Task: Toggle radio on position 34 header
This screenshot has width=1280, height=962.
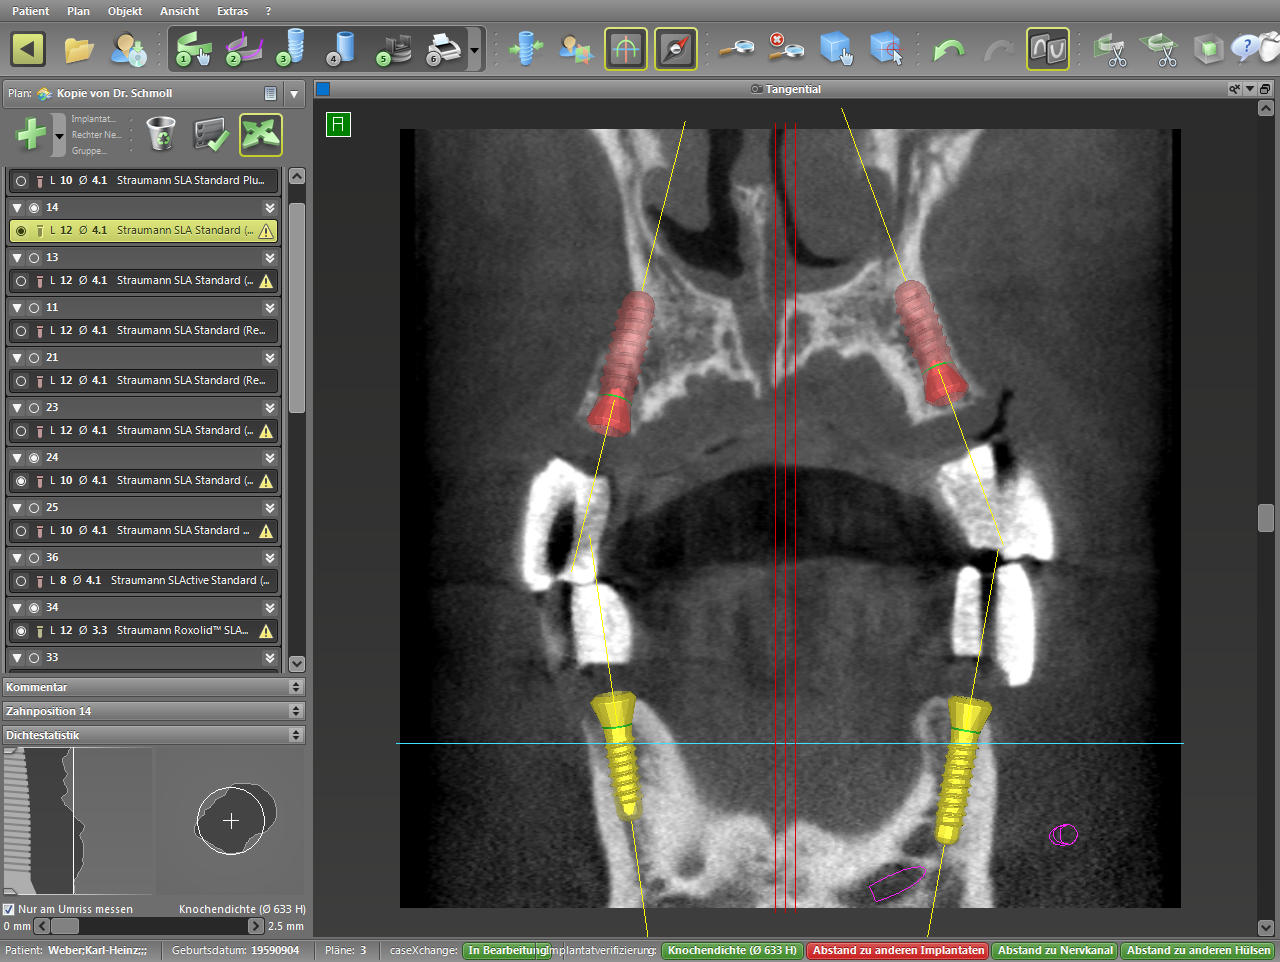Action: point(34,608)
